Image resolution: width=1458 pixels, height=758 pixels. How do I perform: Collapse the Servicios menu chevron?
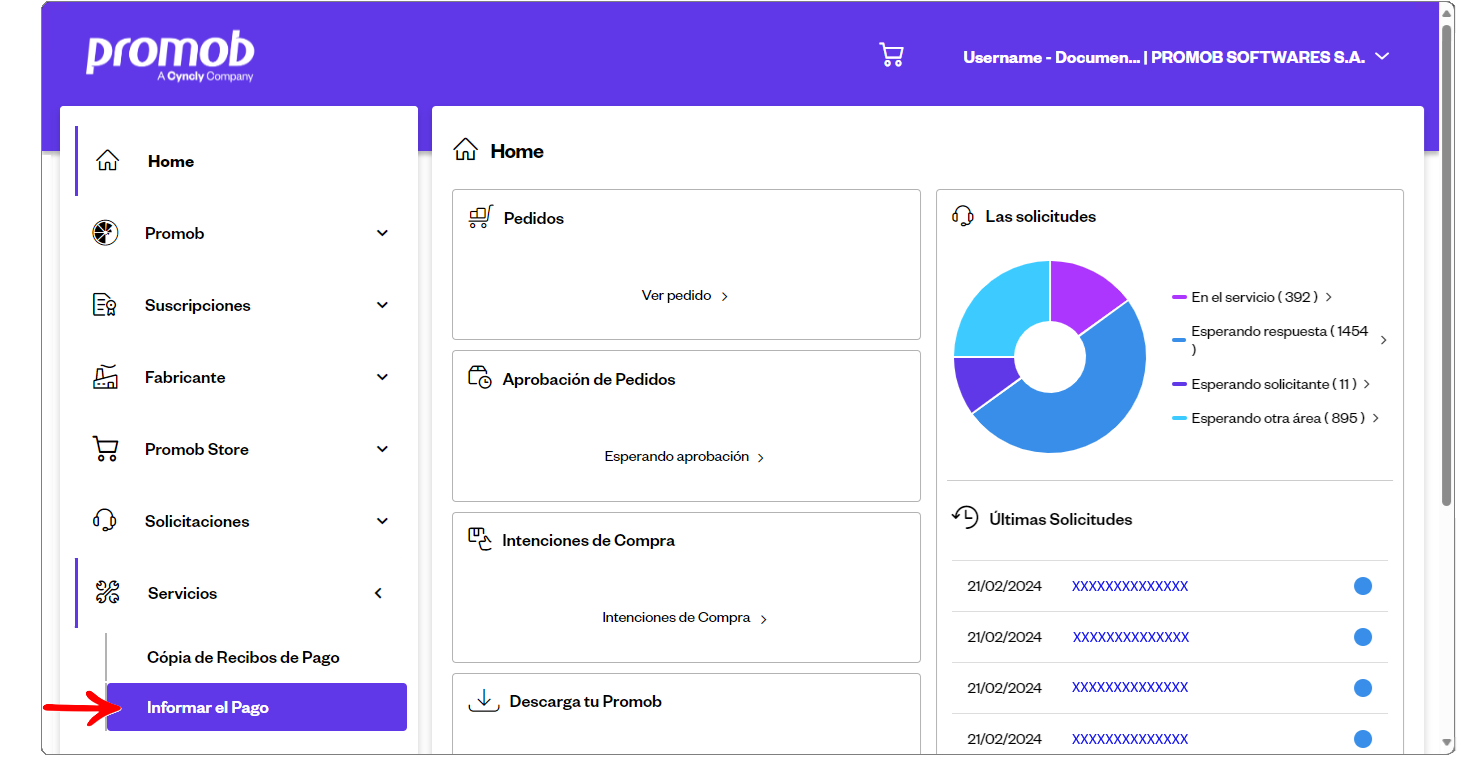[x=378, y=593]
